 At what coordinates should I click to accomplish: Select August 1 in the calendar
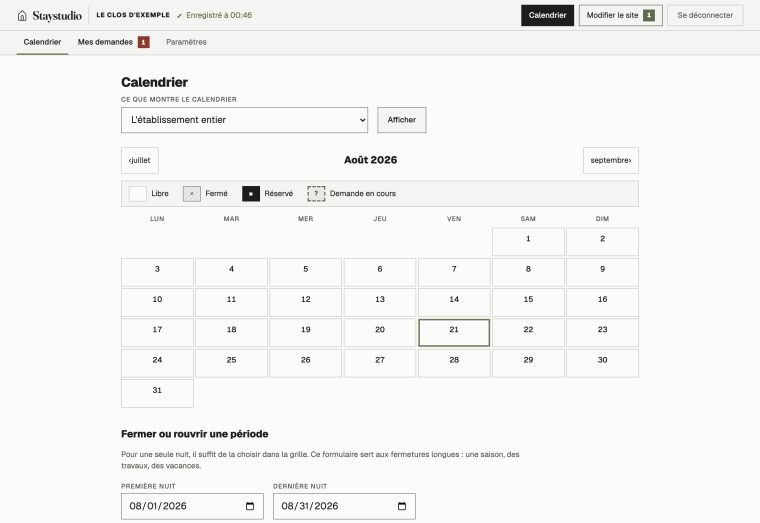click(528, 241)
